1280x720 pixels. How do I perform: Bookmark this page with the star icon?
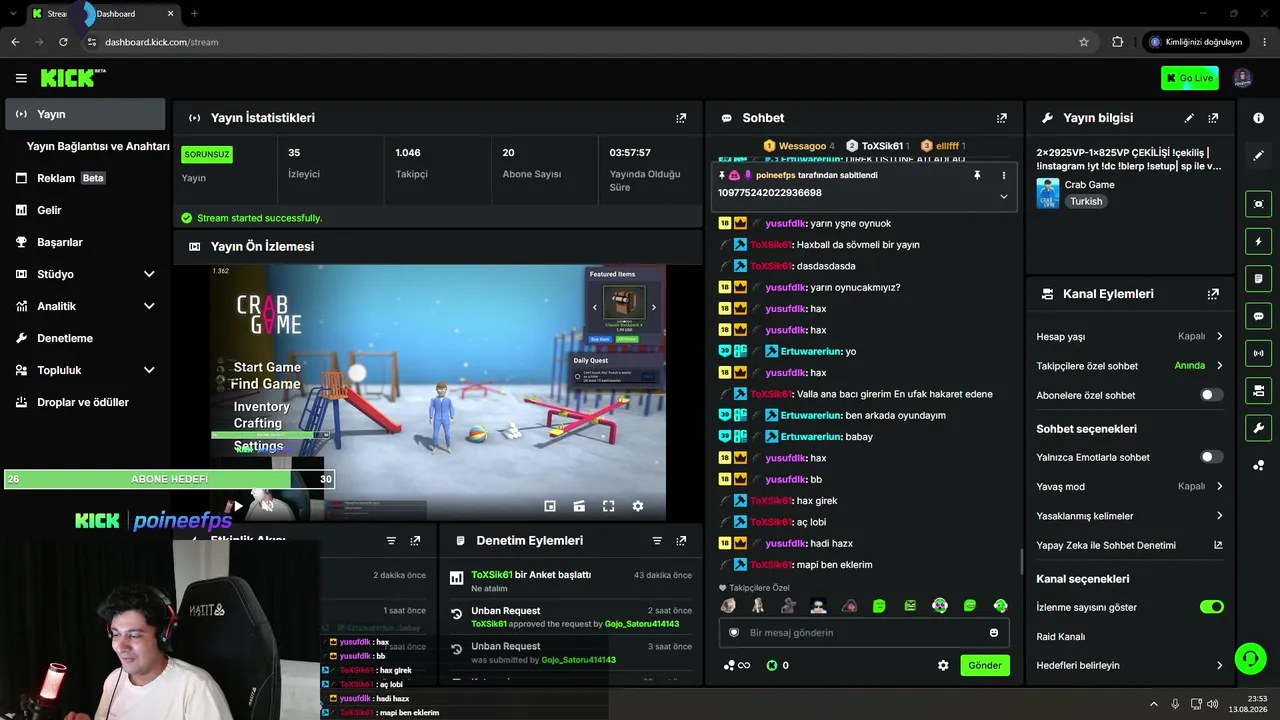coord(1084,42)
